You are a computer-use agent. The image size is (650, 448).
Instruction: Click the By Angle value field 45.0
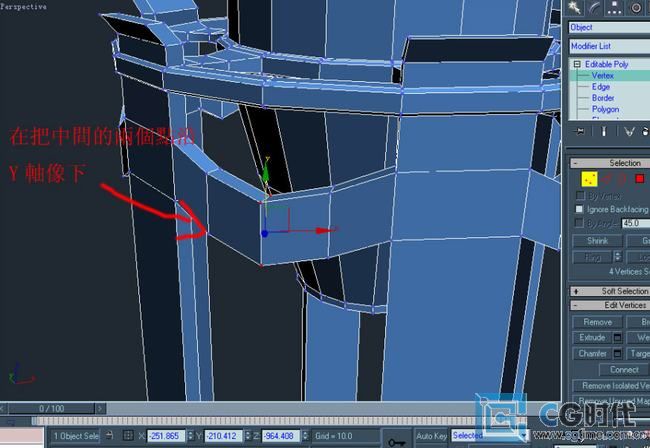click(x=636, y=223)
